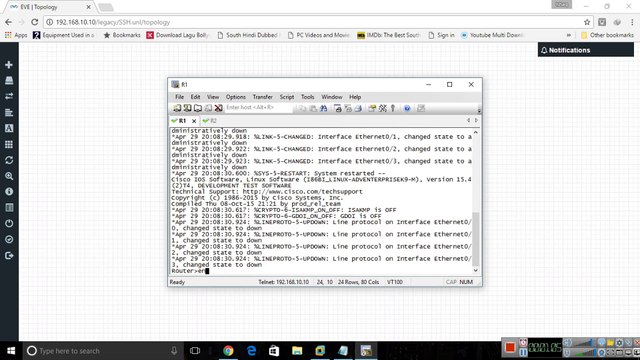This screenshot has width=640, height=360.
Task: Click the blue Help toolbar icon
Action: click(407, 108)
